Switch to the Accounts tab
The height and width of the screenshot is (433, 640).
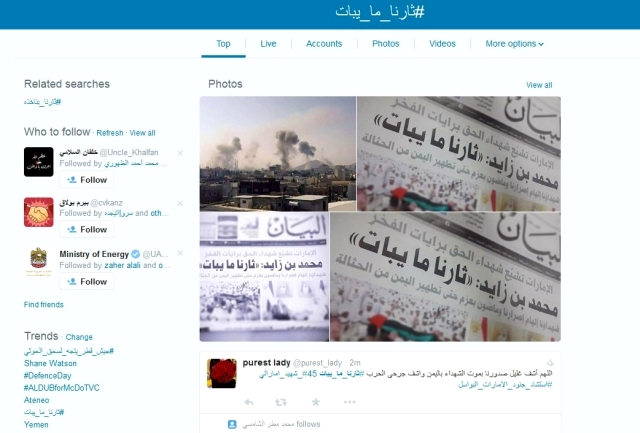[x=324, y=44]
